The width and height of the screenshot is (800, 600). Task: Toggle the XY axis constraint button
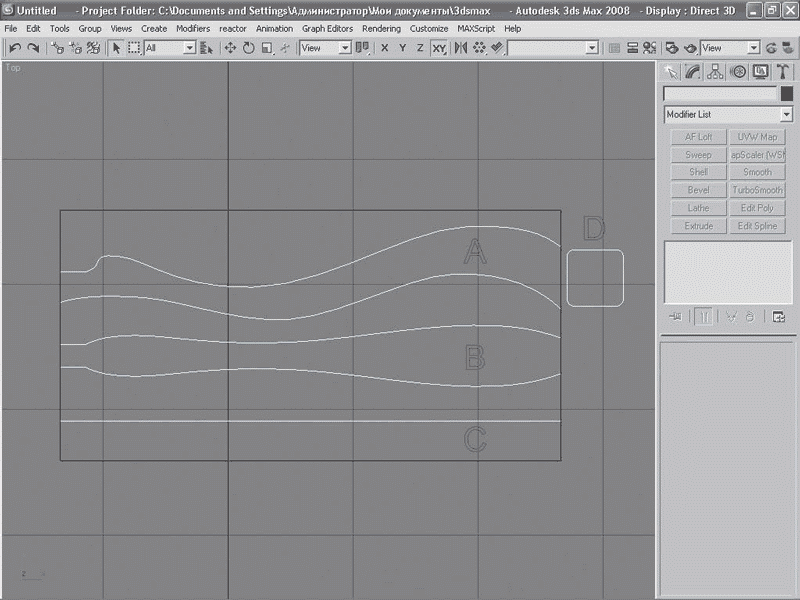439,48
